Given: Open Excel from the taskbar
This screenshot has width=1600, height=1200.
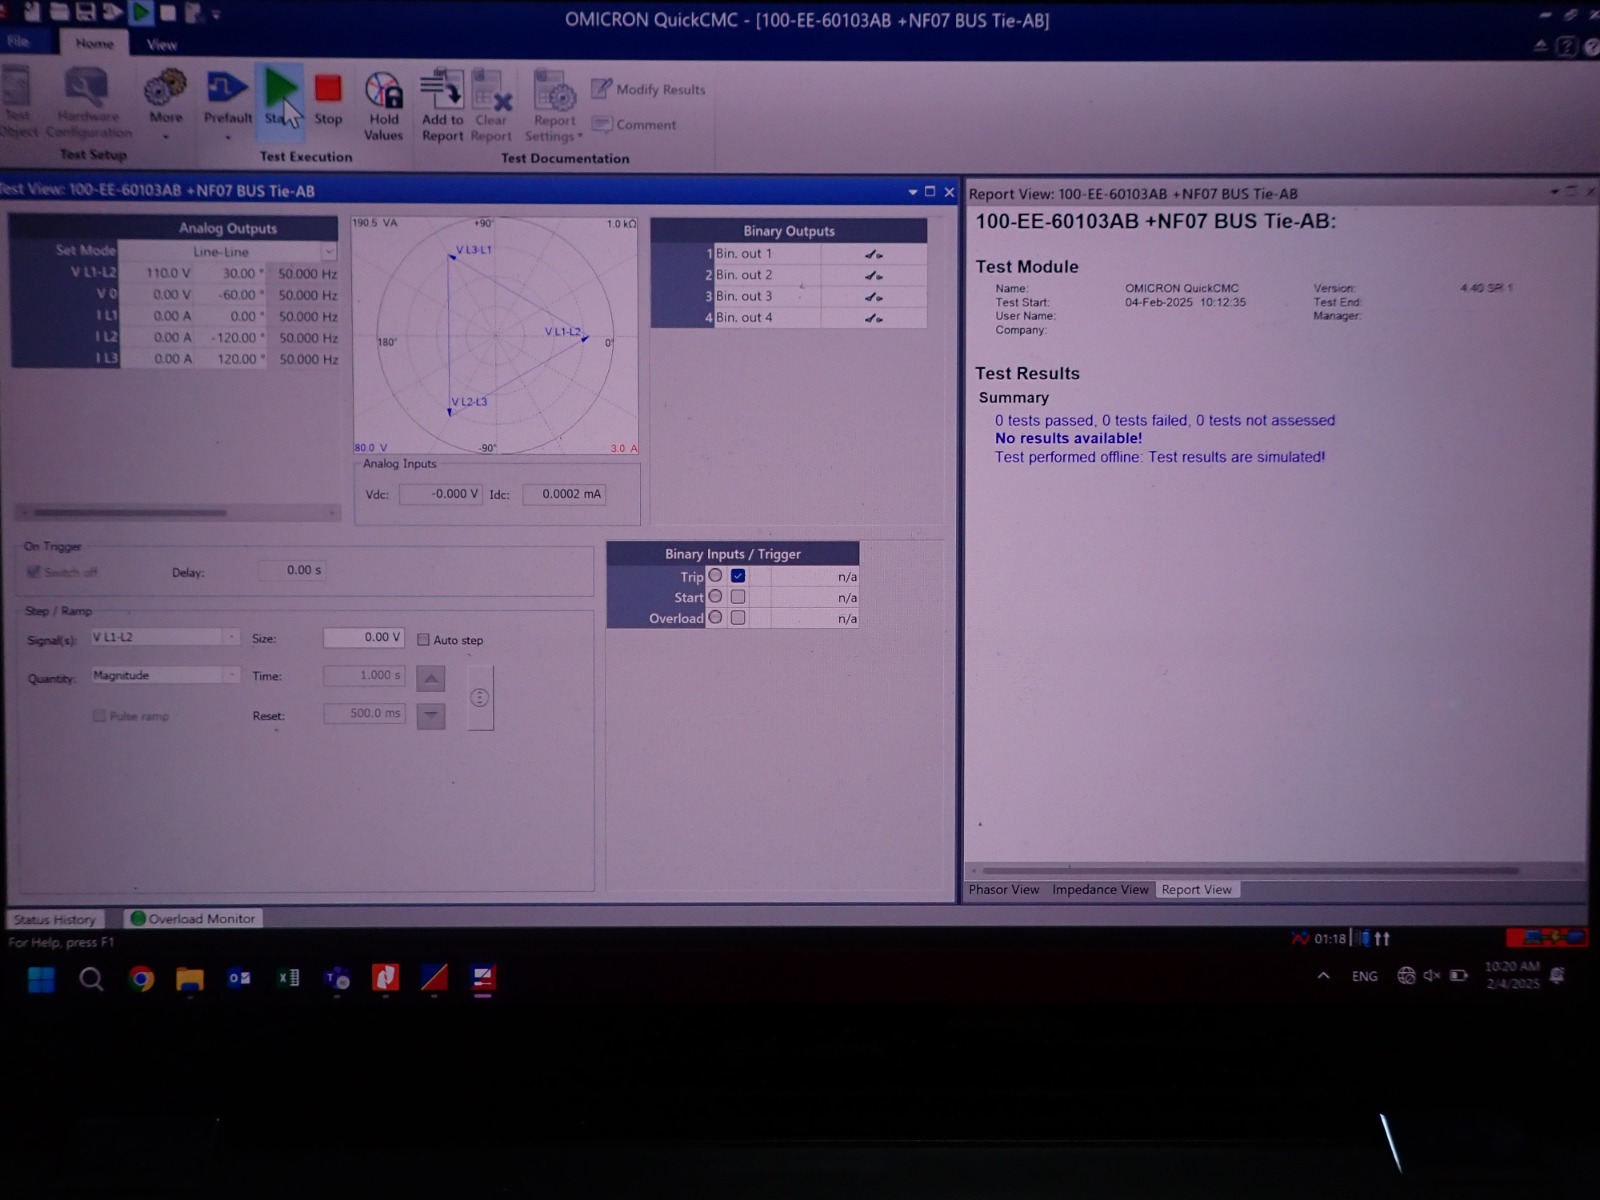Looking at the screenshot, I should pyautogui.click(x=288, y=978).
